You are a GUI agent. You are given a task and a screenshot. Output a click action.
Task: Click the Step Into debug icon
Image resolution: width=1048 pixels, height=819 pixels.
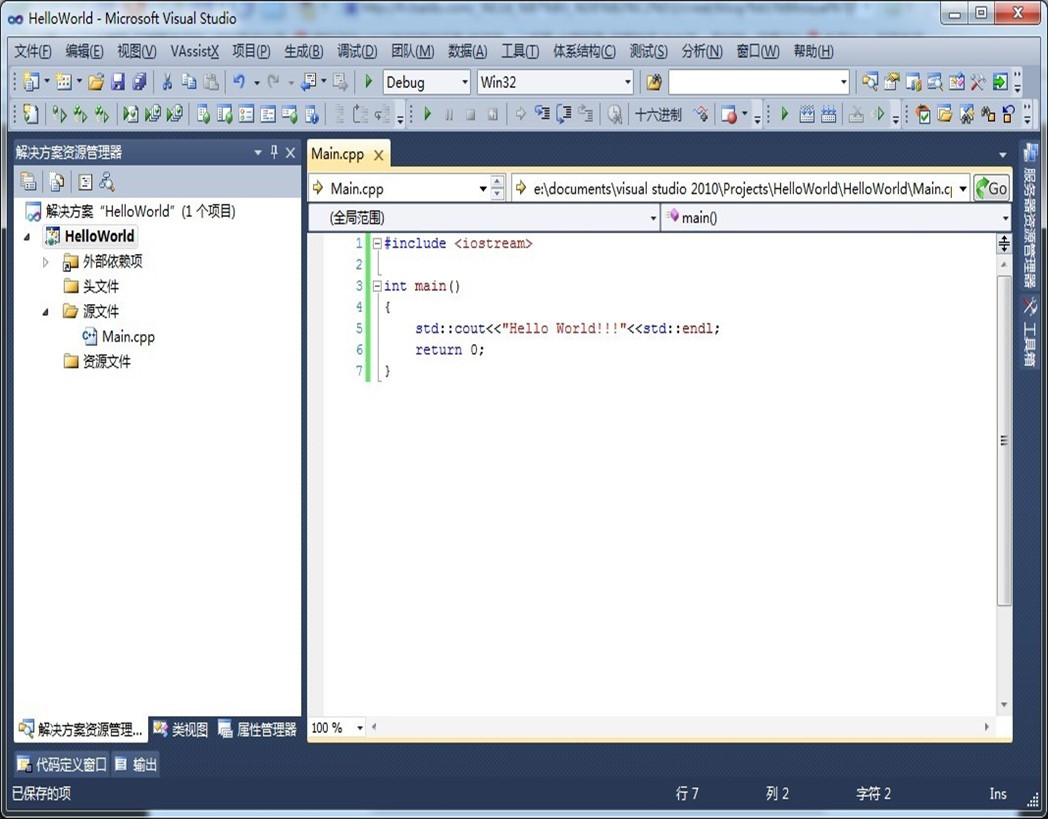pyautogui.click(x=542, y=114)
